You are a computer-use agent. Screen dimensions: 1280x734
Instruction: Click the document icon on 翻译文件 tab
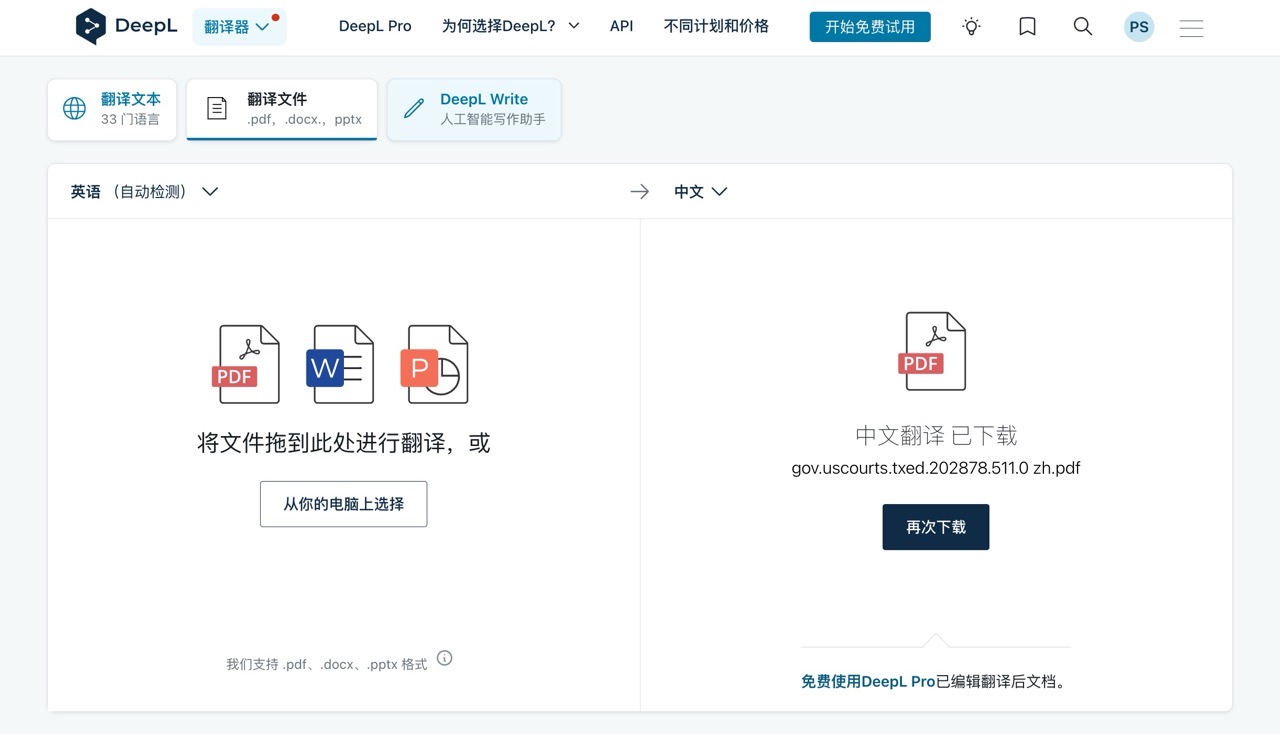point(217,109)
